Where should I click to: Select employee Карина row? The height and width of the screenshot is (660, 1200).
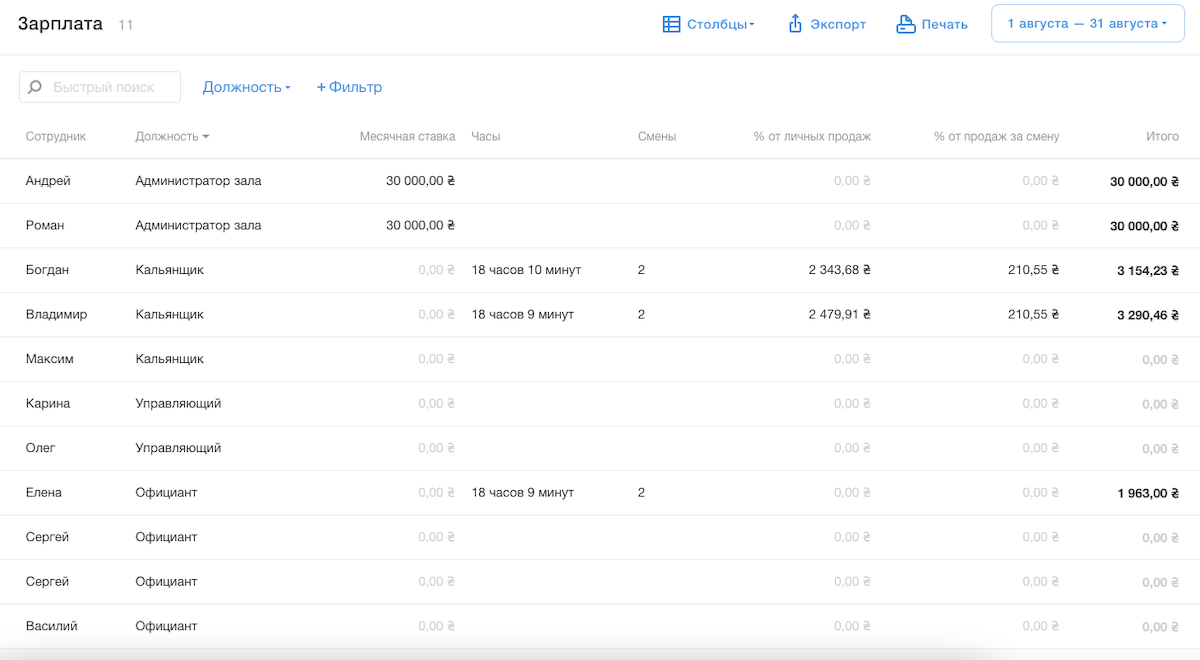tap(600, 403)
